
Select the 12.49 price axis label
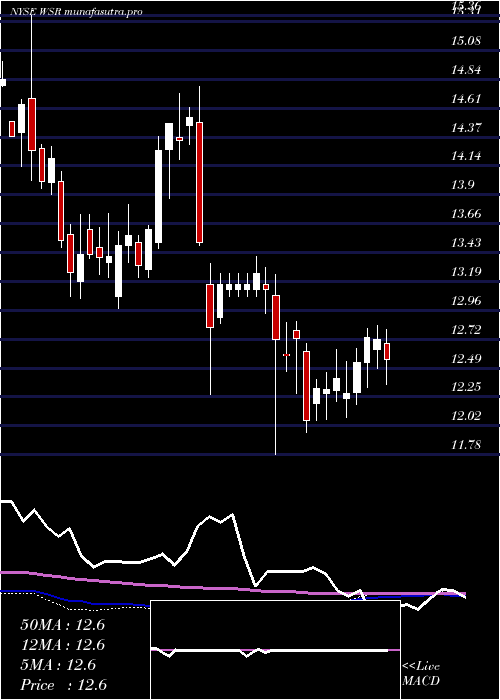466,358
